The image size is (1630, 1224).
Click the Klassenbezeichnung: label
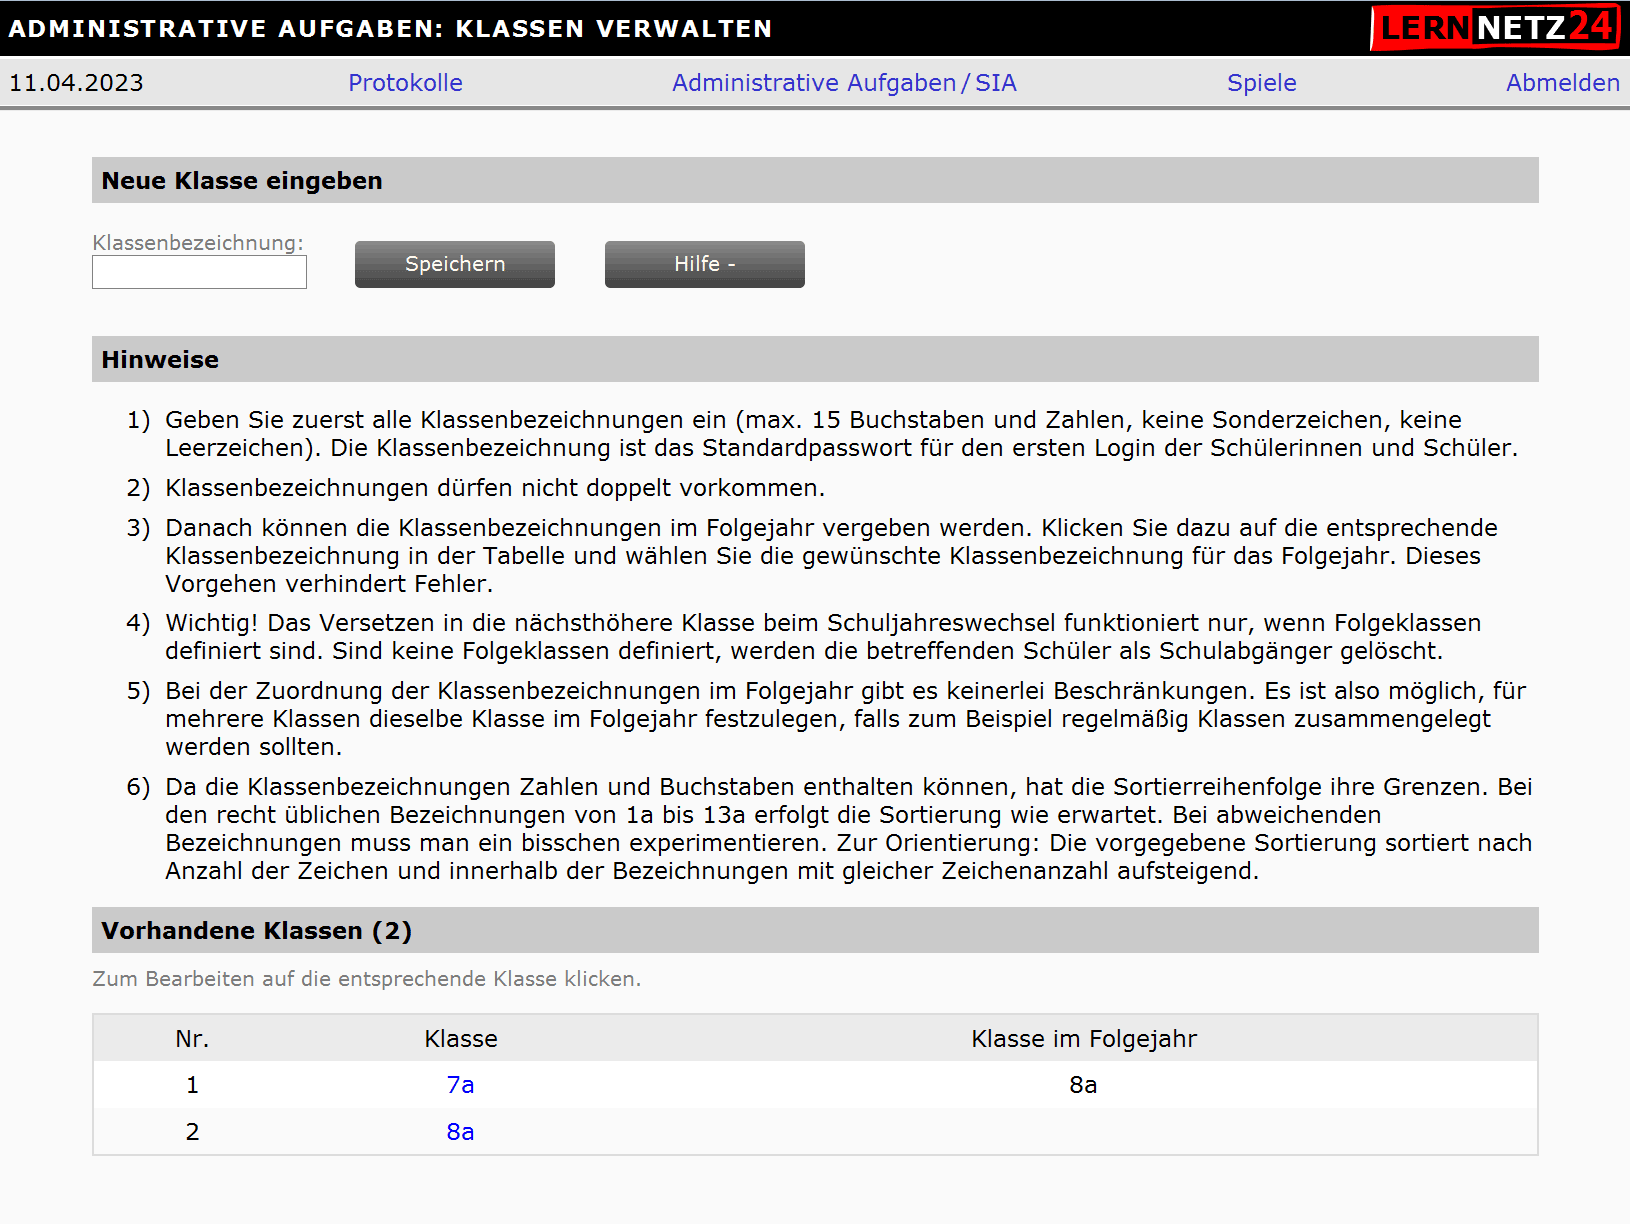pyautogui.click(x=198, y=243)
